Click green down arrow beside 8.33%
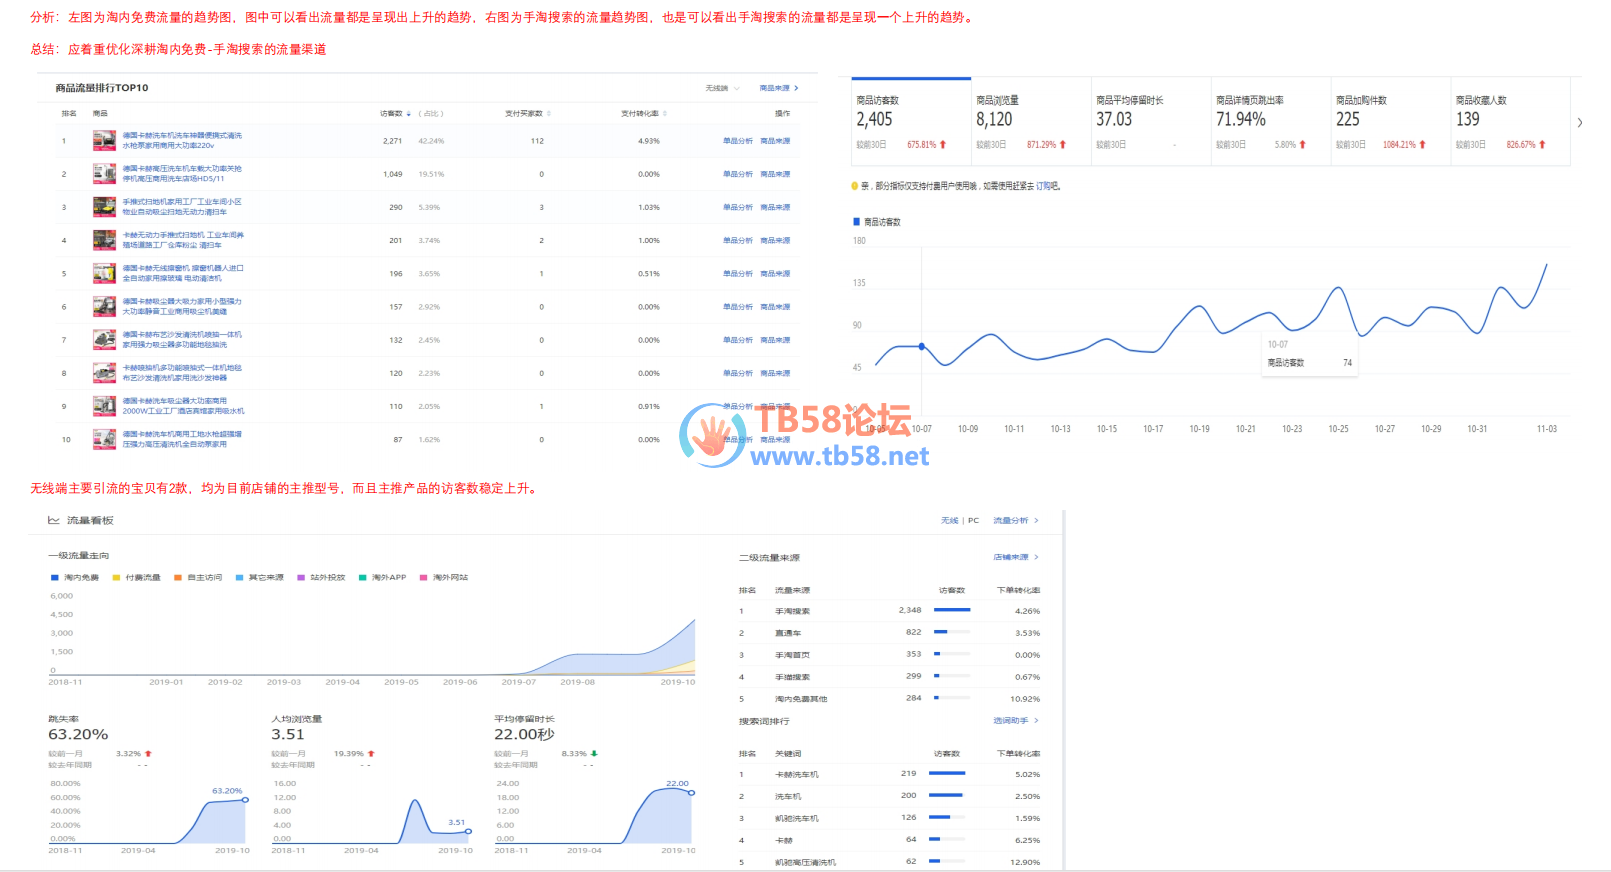The width and height of the screenshot is (1611, 872). coord(594,753)
